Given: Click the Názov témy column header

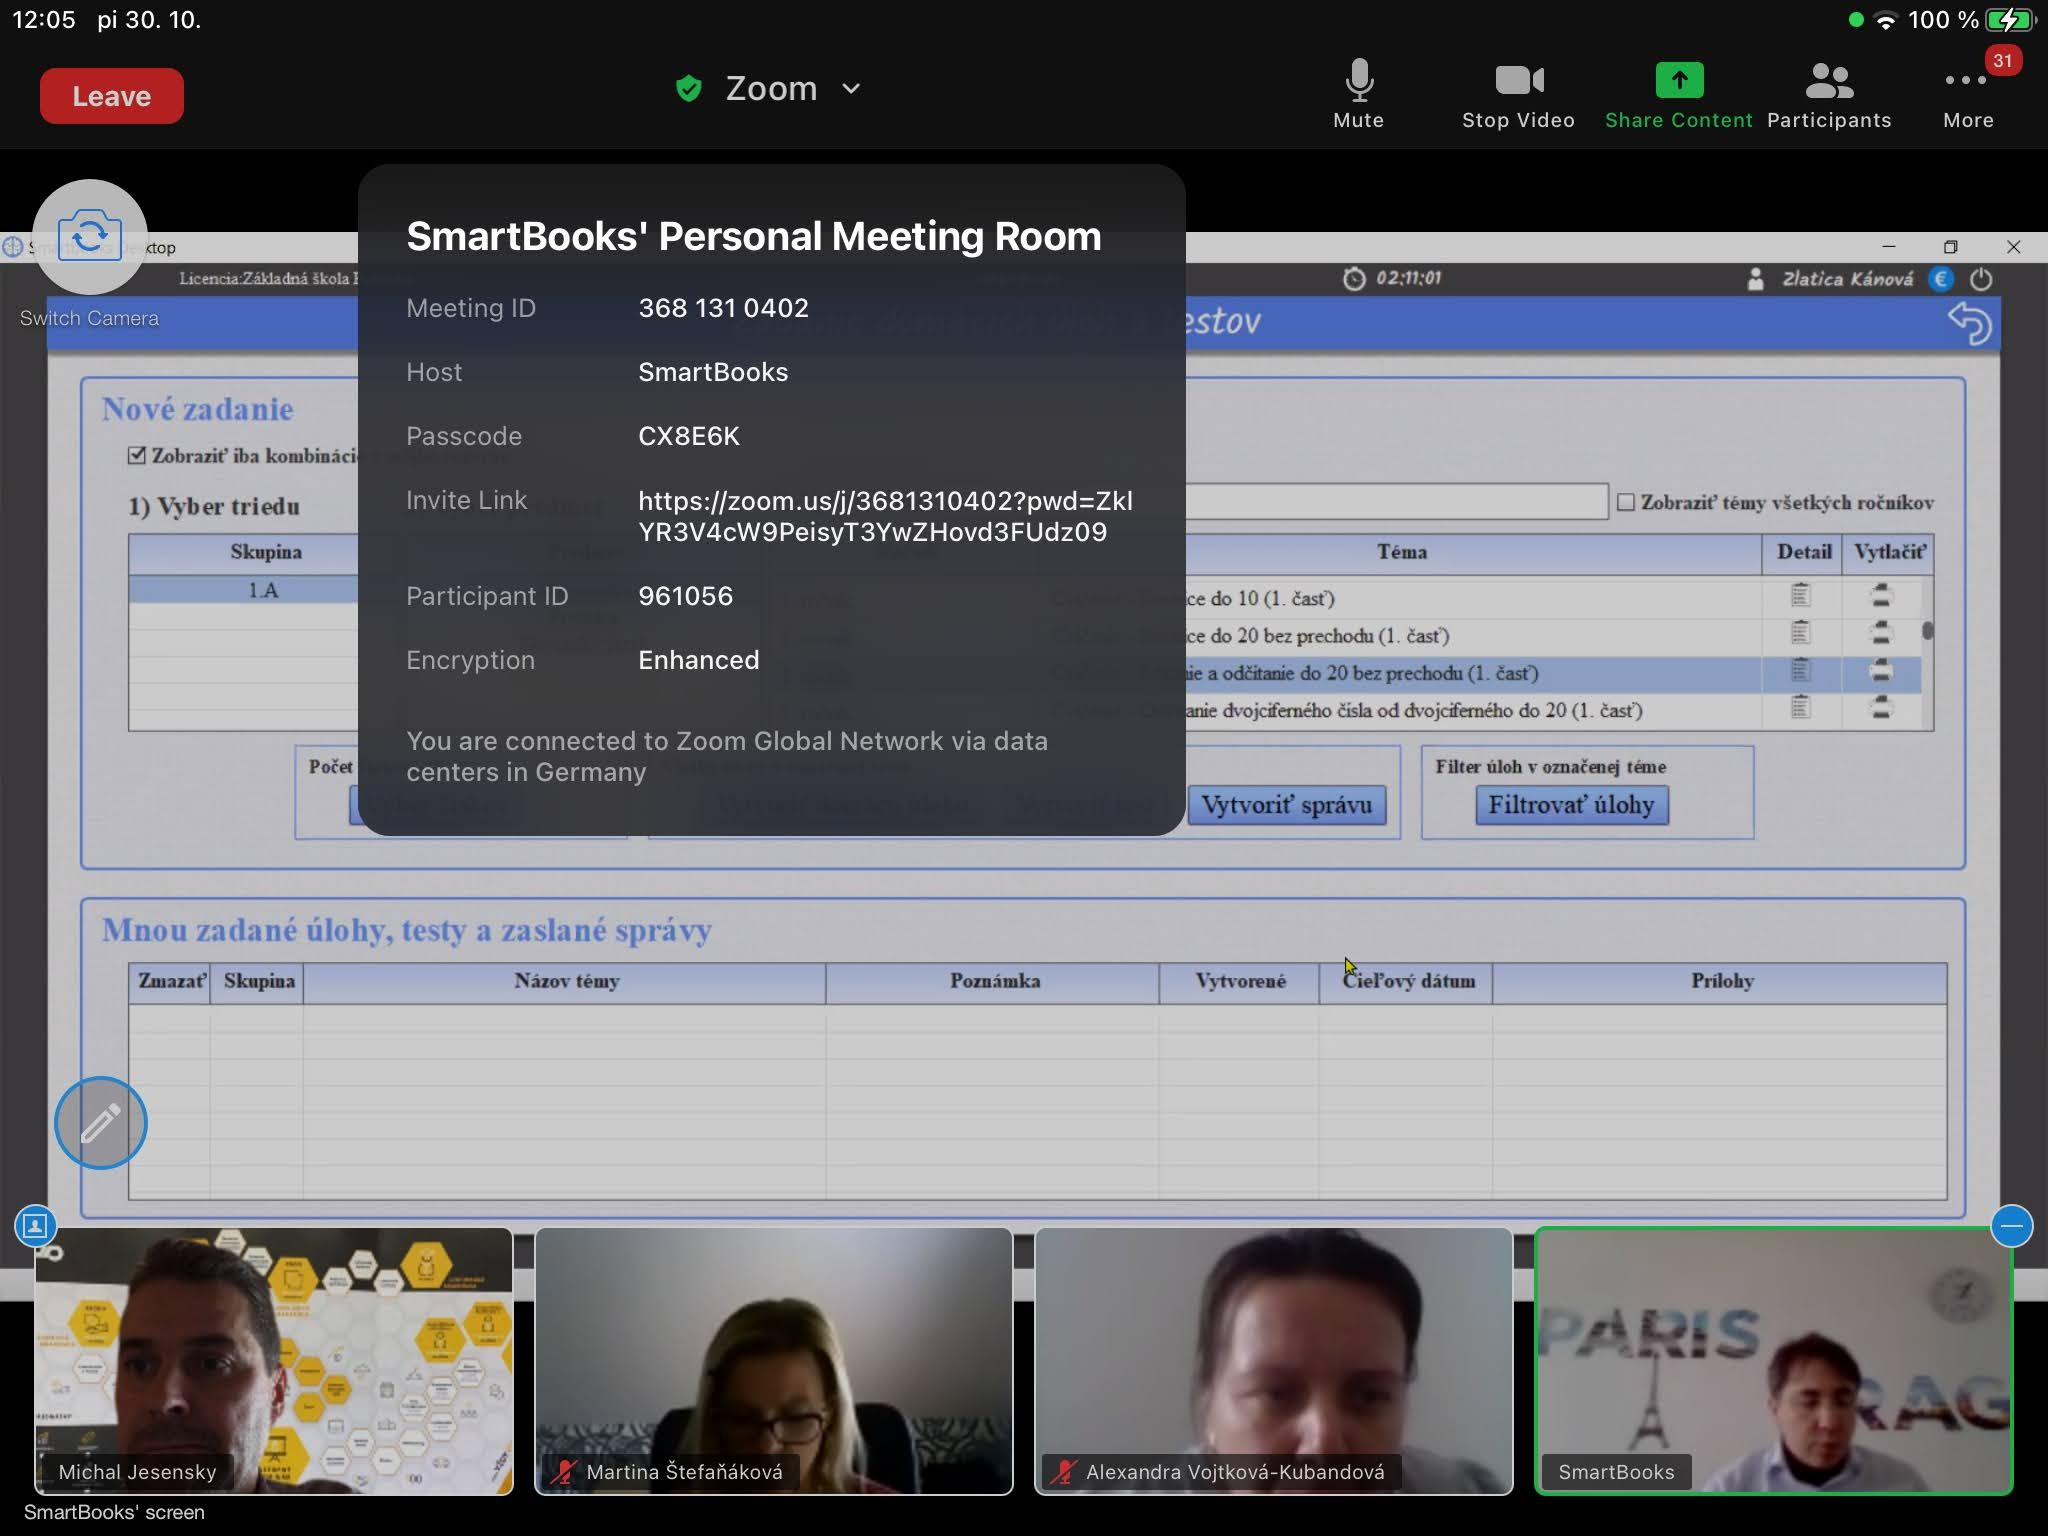Looking at the screenshot, I should [565, 982].
